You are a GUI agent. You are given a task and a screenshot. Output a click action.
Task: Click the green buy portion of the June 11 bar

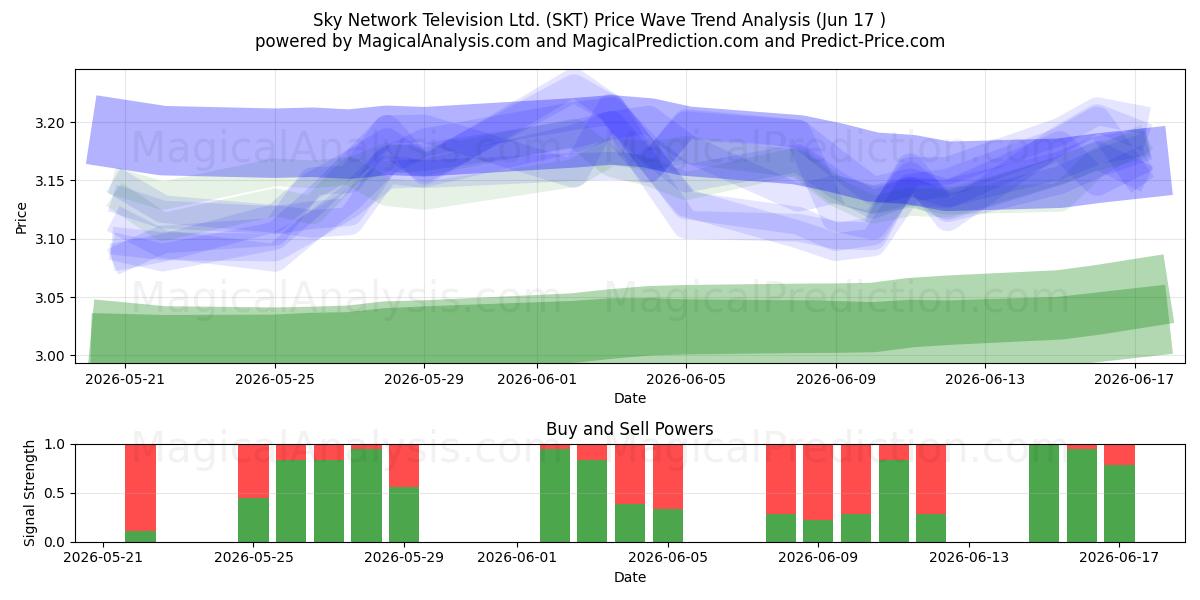point(894,501)
